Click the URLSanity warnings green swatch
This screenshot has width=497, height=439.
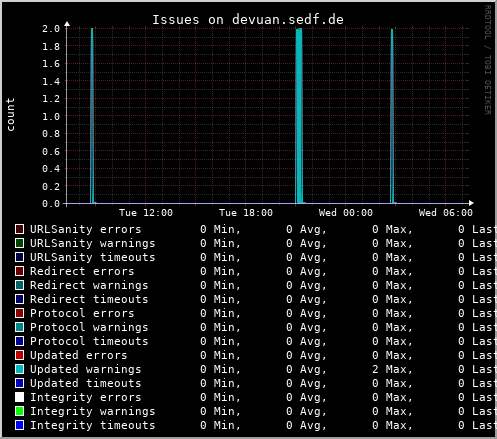click(x=19, y=243)
